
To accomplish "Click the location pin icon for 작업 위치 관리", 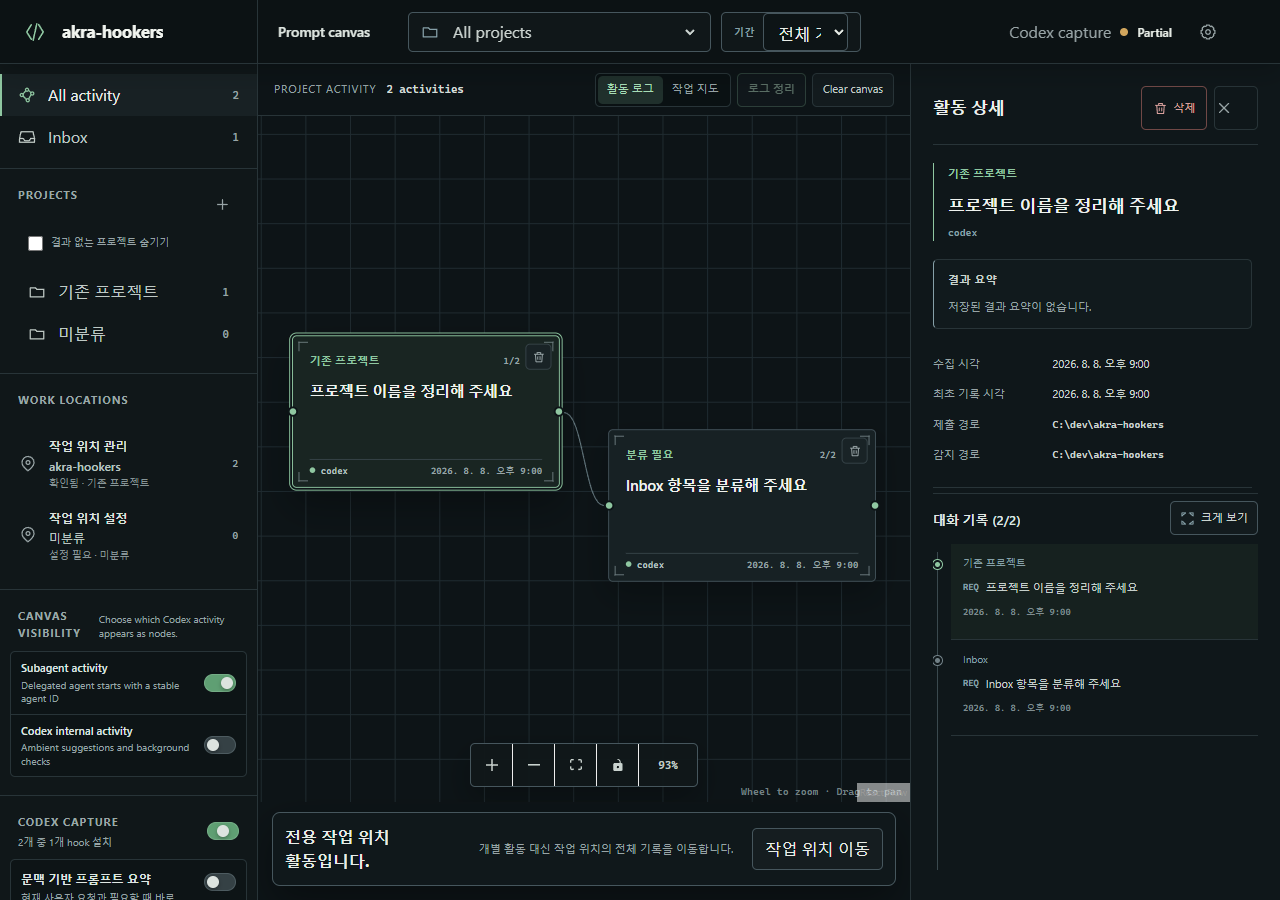I will [28, 464].
